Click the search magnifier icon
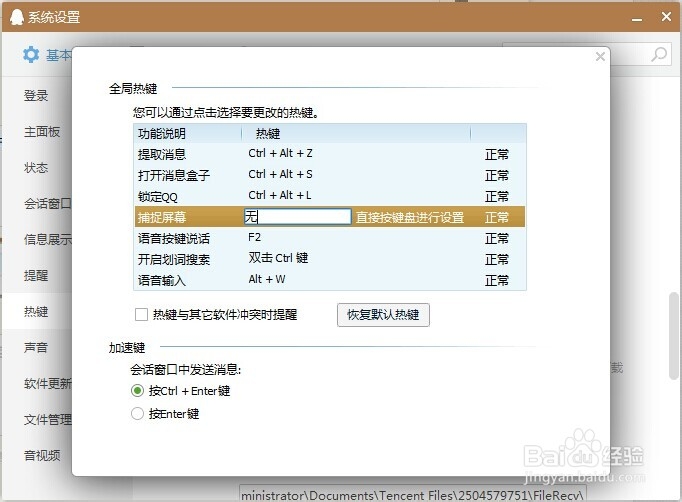Image resolution: width=682 pixels, height=502 pixels. (659, 55)
